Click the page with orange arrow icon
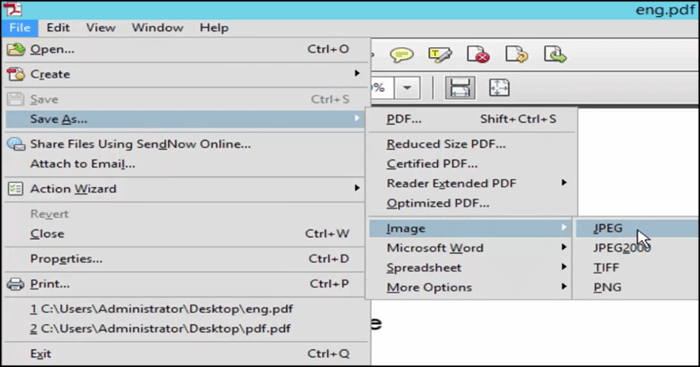Screen dimensions: 700x367 pyautogui.click(x=517, y=54)
